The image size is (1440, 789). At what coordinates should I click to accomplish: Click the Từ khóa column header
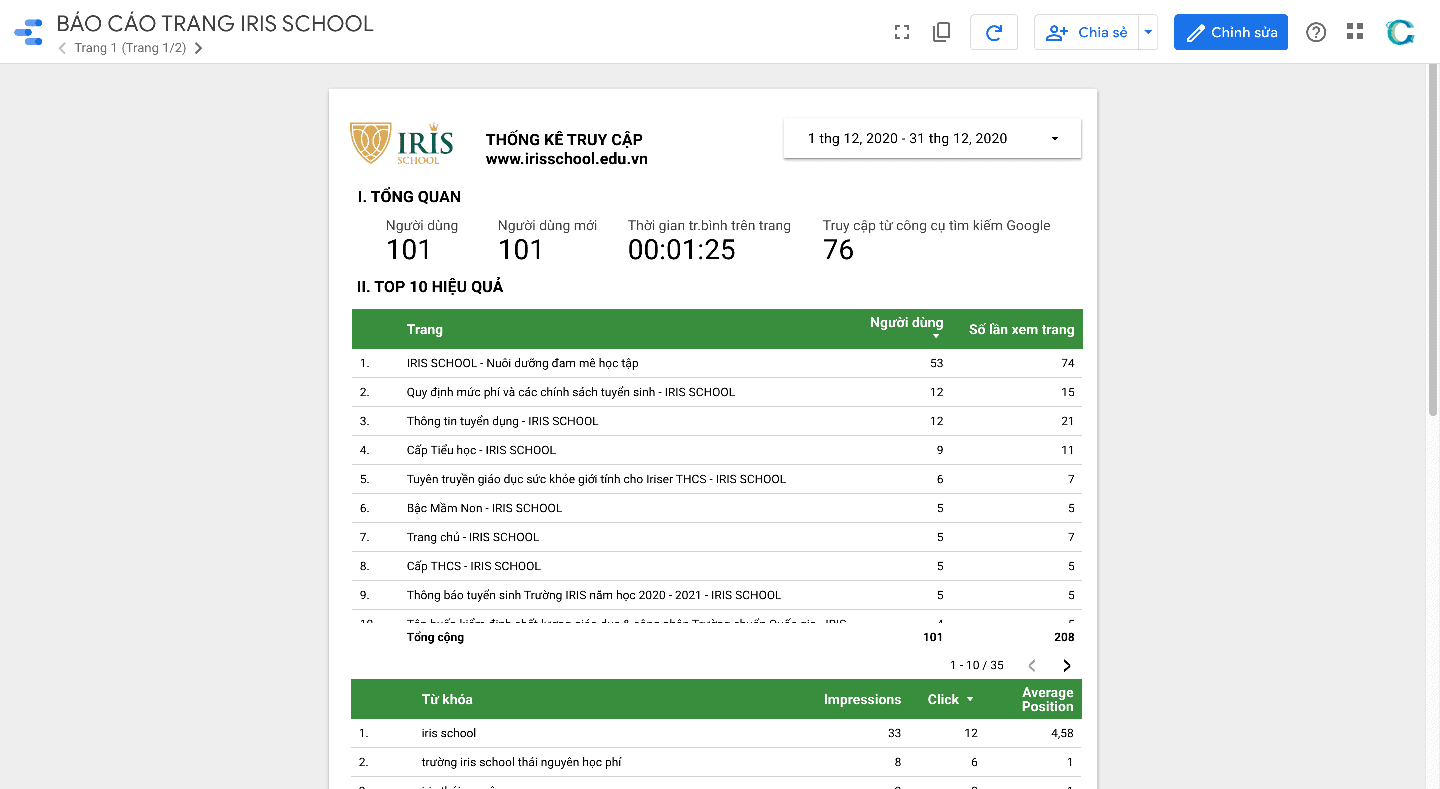(x=447, y=699)
